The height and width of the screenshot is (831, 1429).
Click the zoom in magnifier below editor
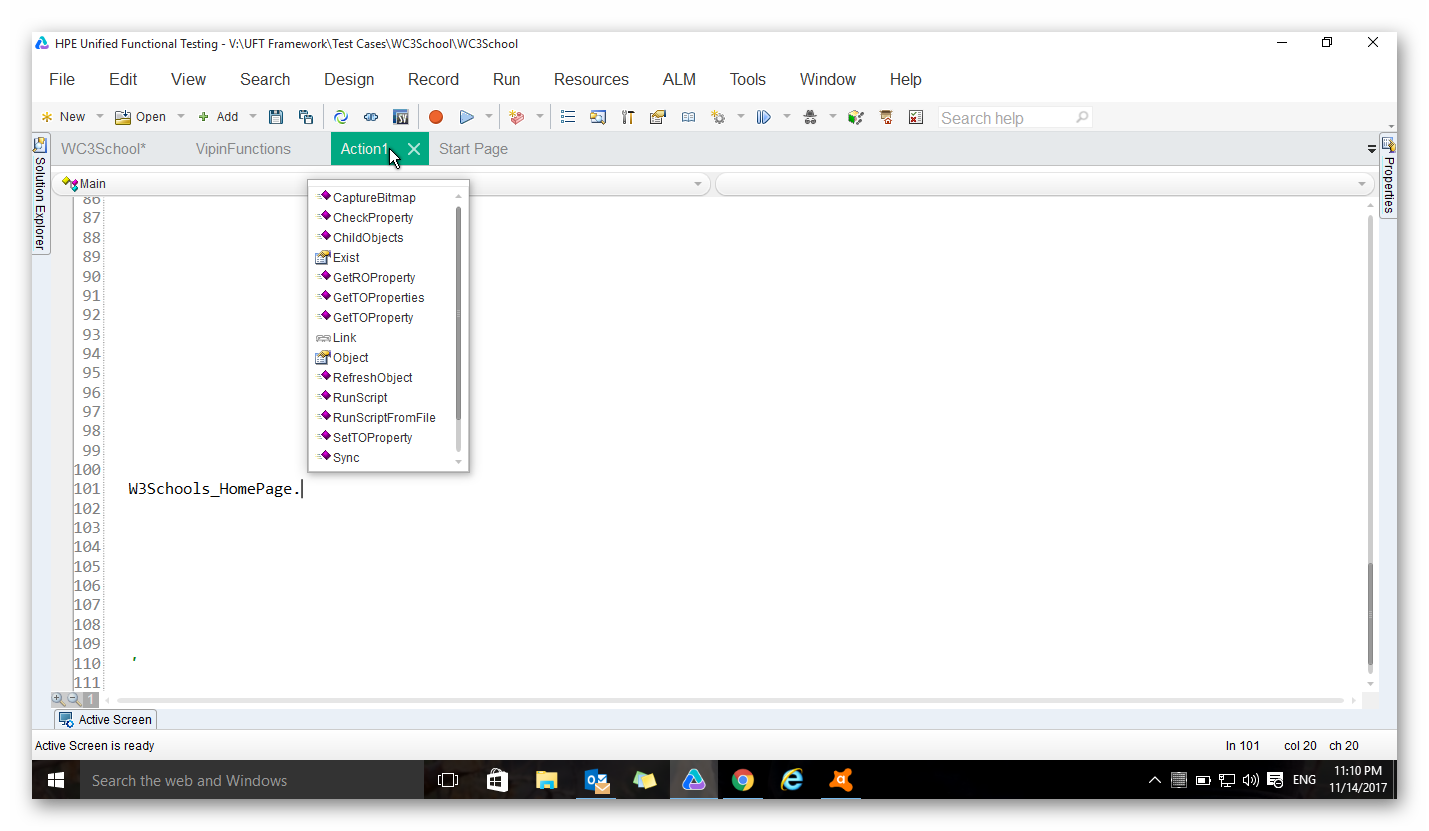(58, 699)
